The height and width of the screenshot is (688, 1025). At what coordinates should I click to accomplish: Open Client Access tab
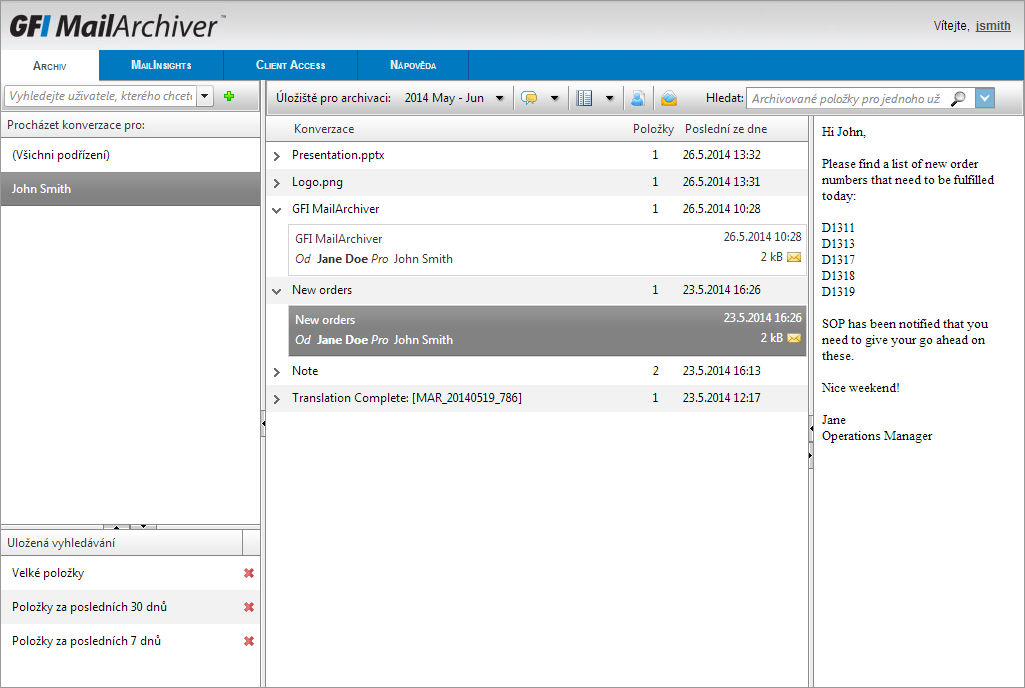tap(290, 65)
